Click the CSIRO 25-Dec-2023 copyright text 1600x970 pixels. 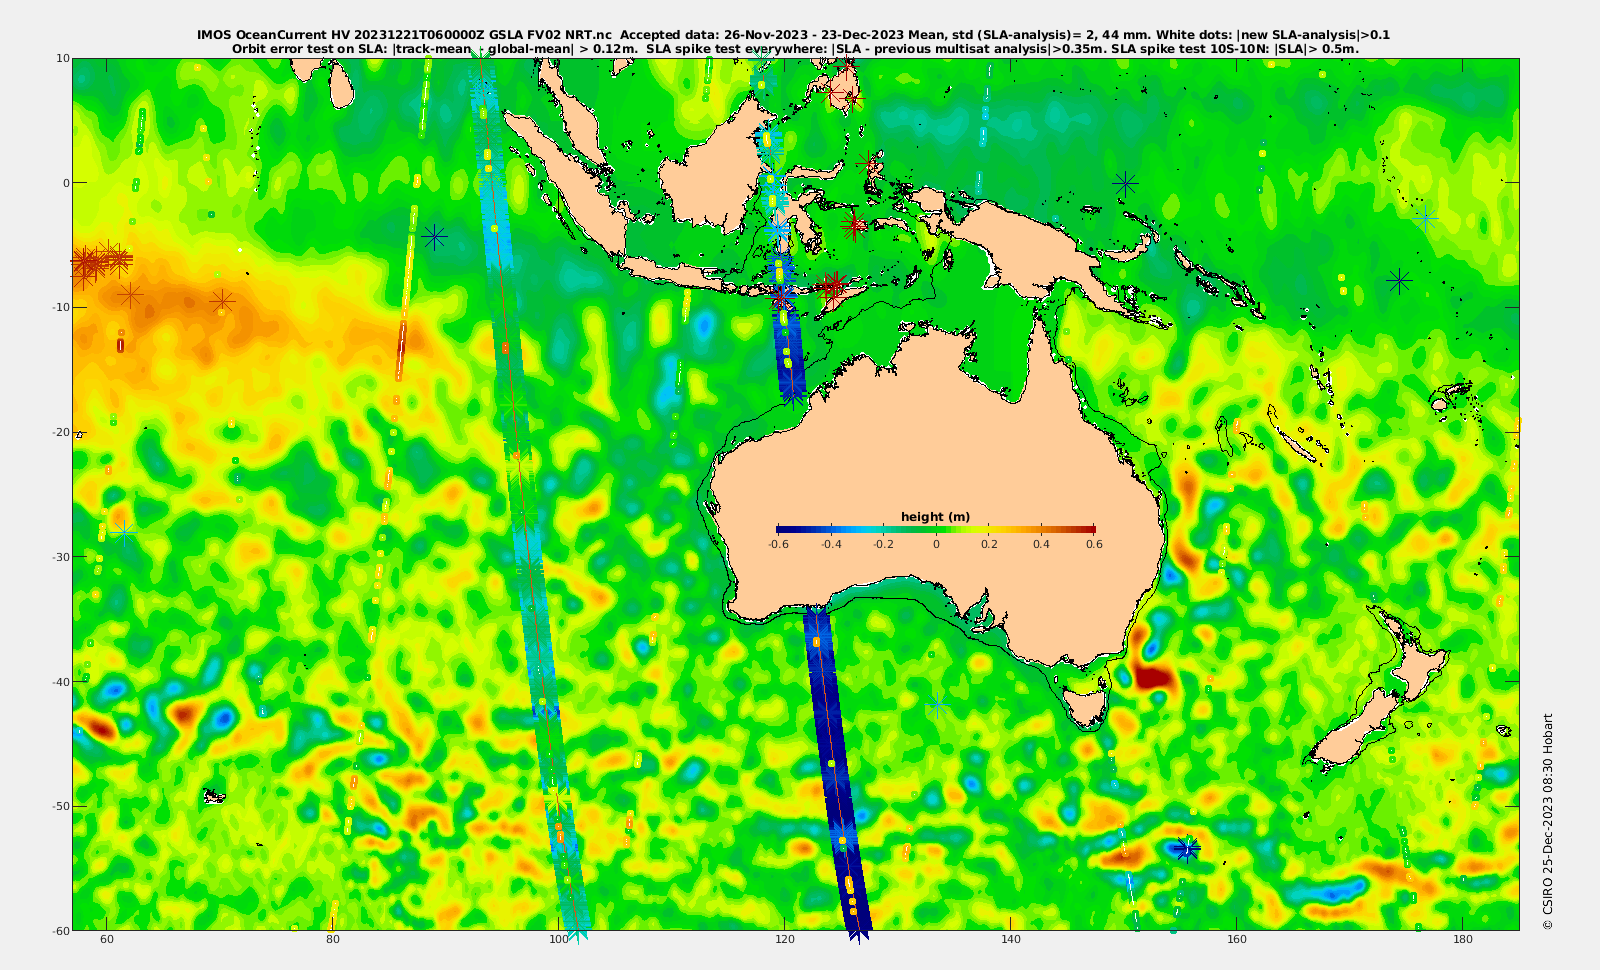(x=1548, y=821)
